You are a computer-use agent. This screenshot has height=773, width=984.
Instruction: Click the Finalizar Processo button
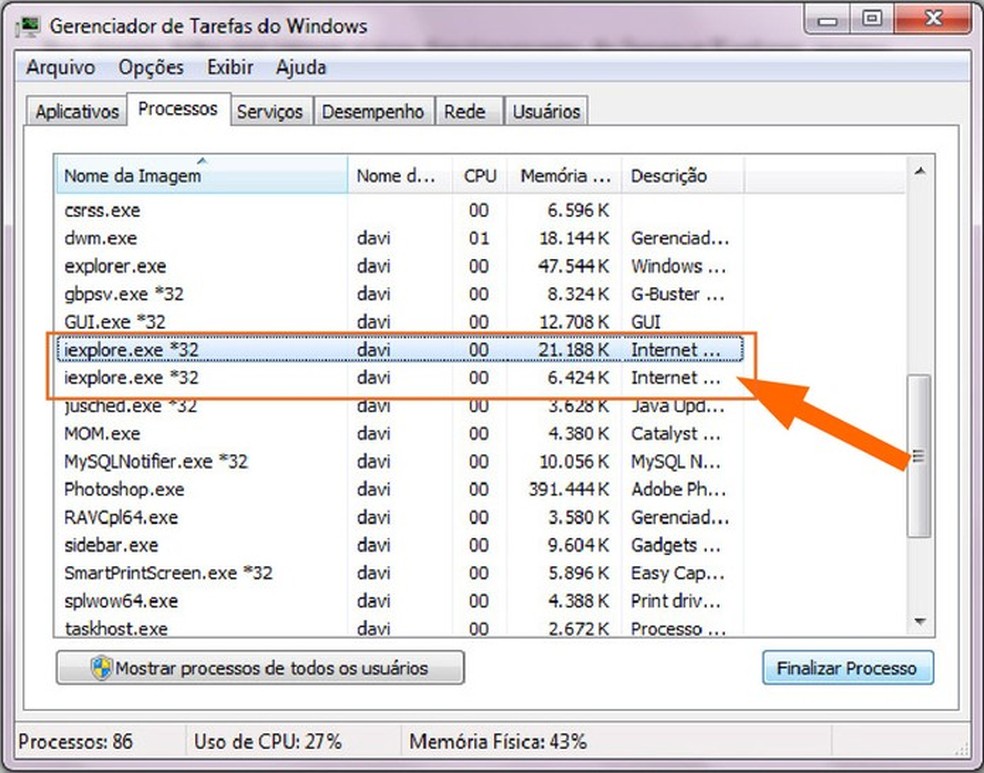(847, 667)
